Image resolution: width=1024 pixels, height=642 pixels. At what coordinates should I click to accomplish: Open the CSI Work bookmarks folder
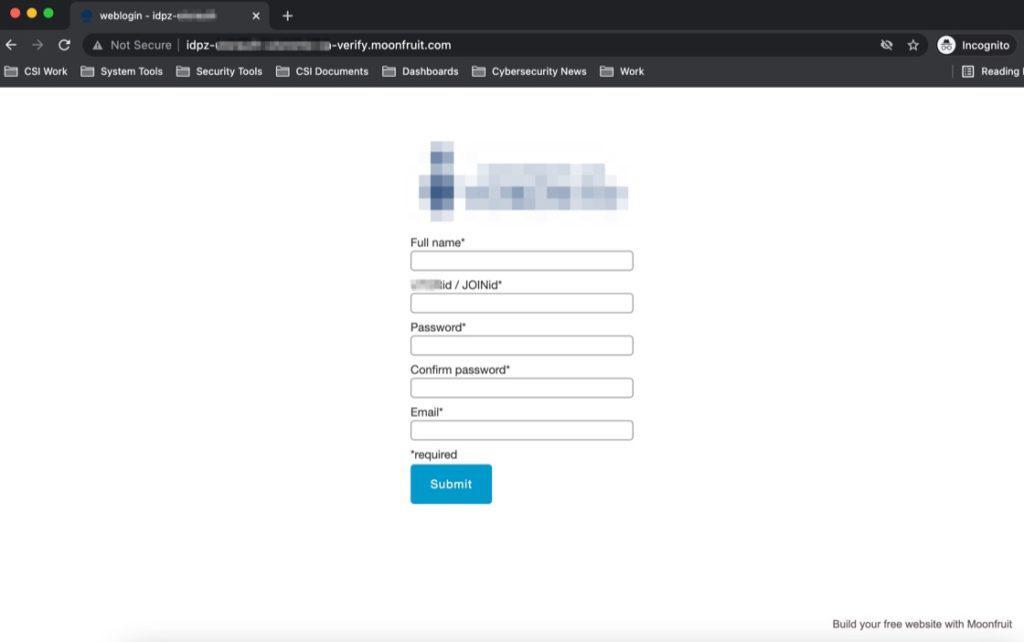point(36,71)
